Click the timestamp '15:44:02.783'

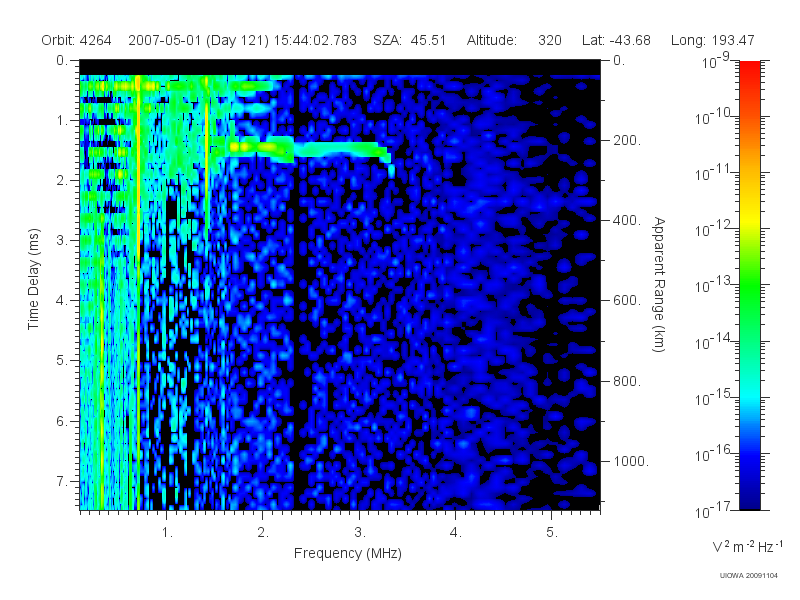click(x=315, y=40)
